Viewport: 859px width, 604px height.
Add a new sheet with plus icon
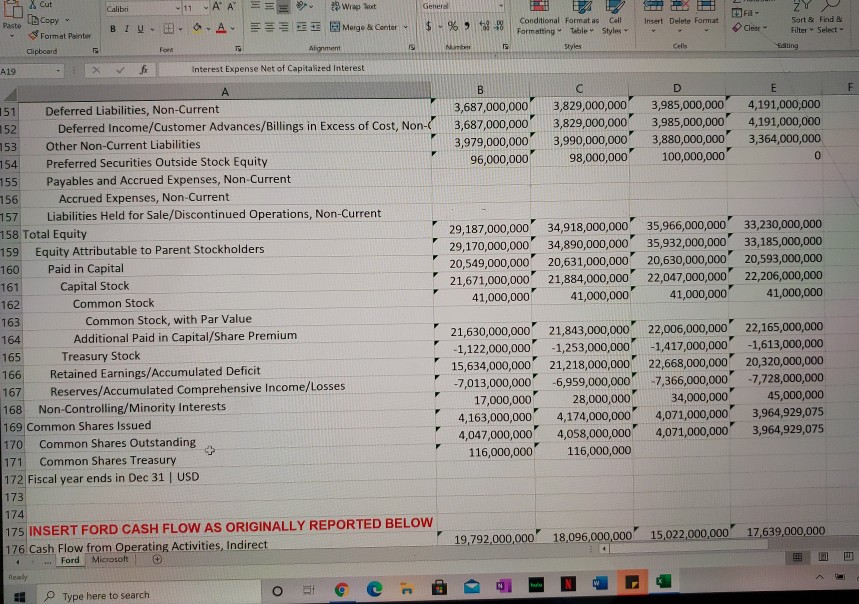coord(157,559)
